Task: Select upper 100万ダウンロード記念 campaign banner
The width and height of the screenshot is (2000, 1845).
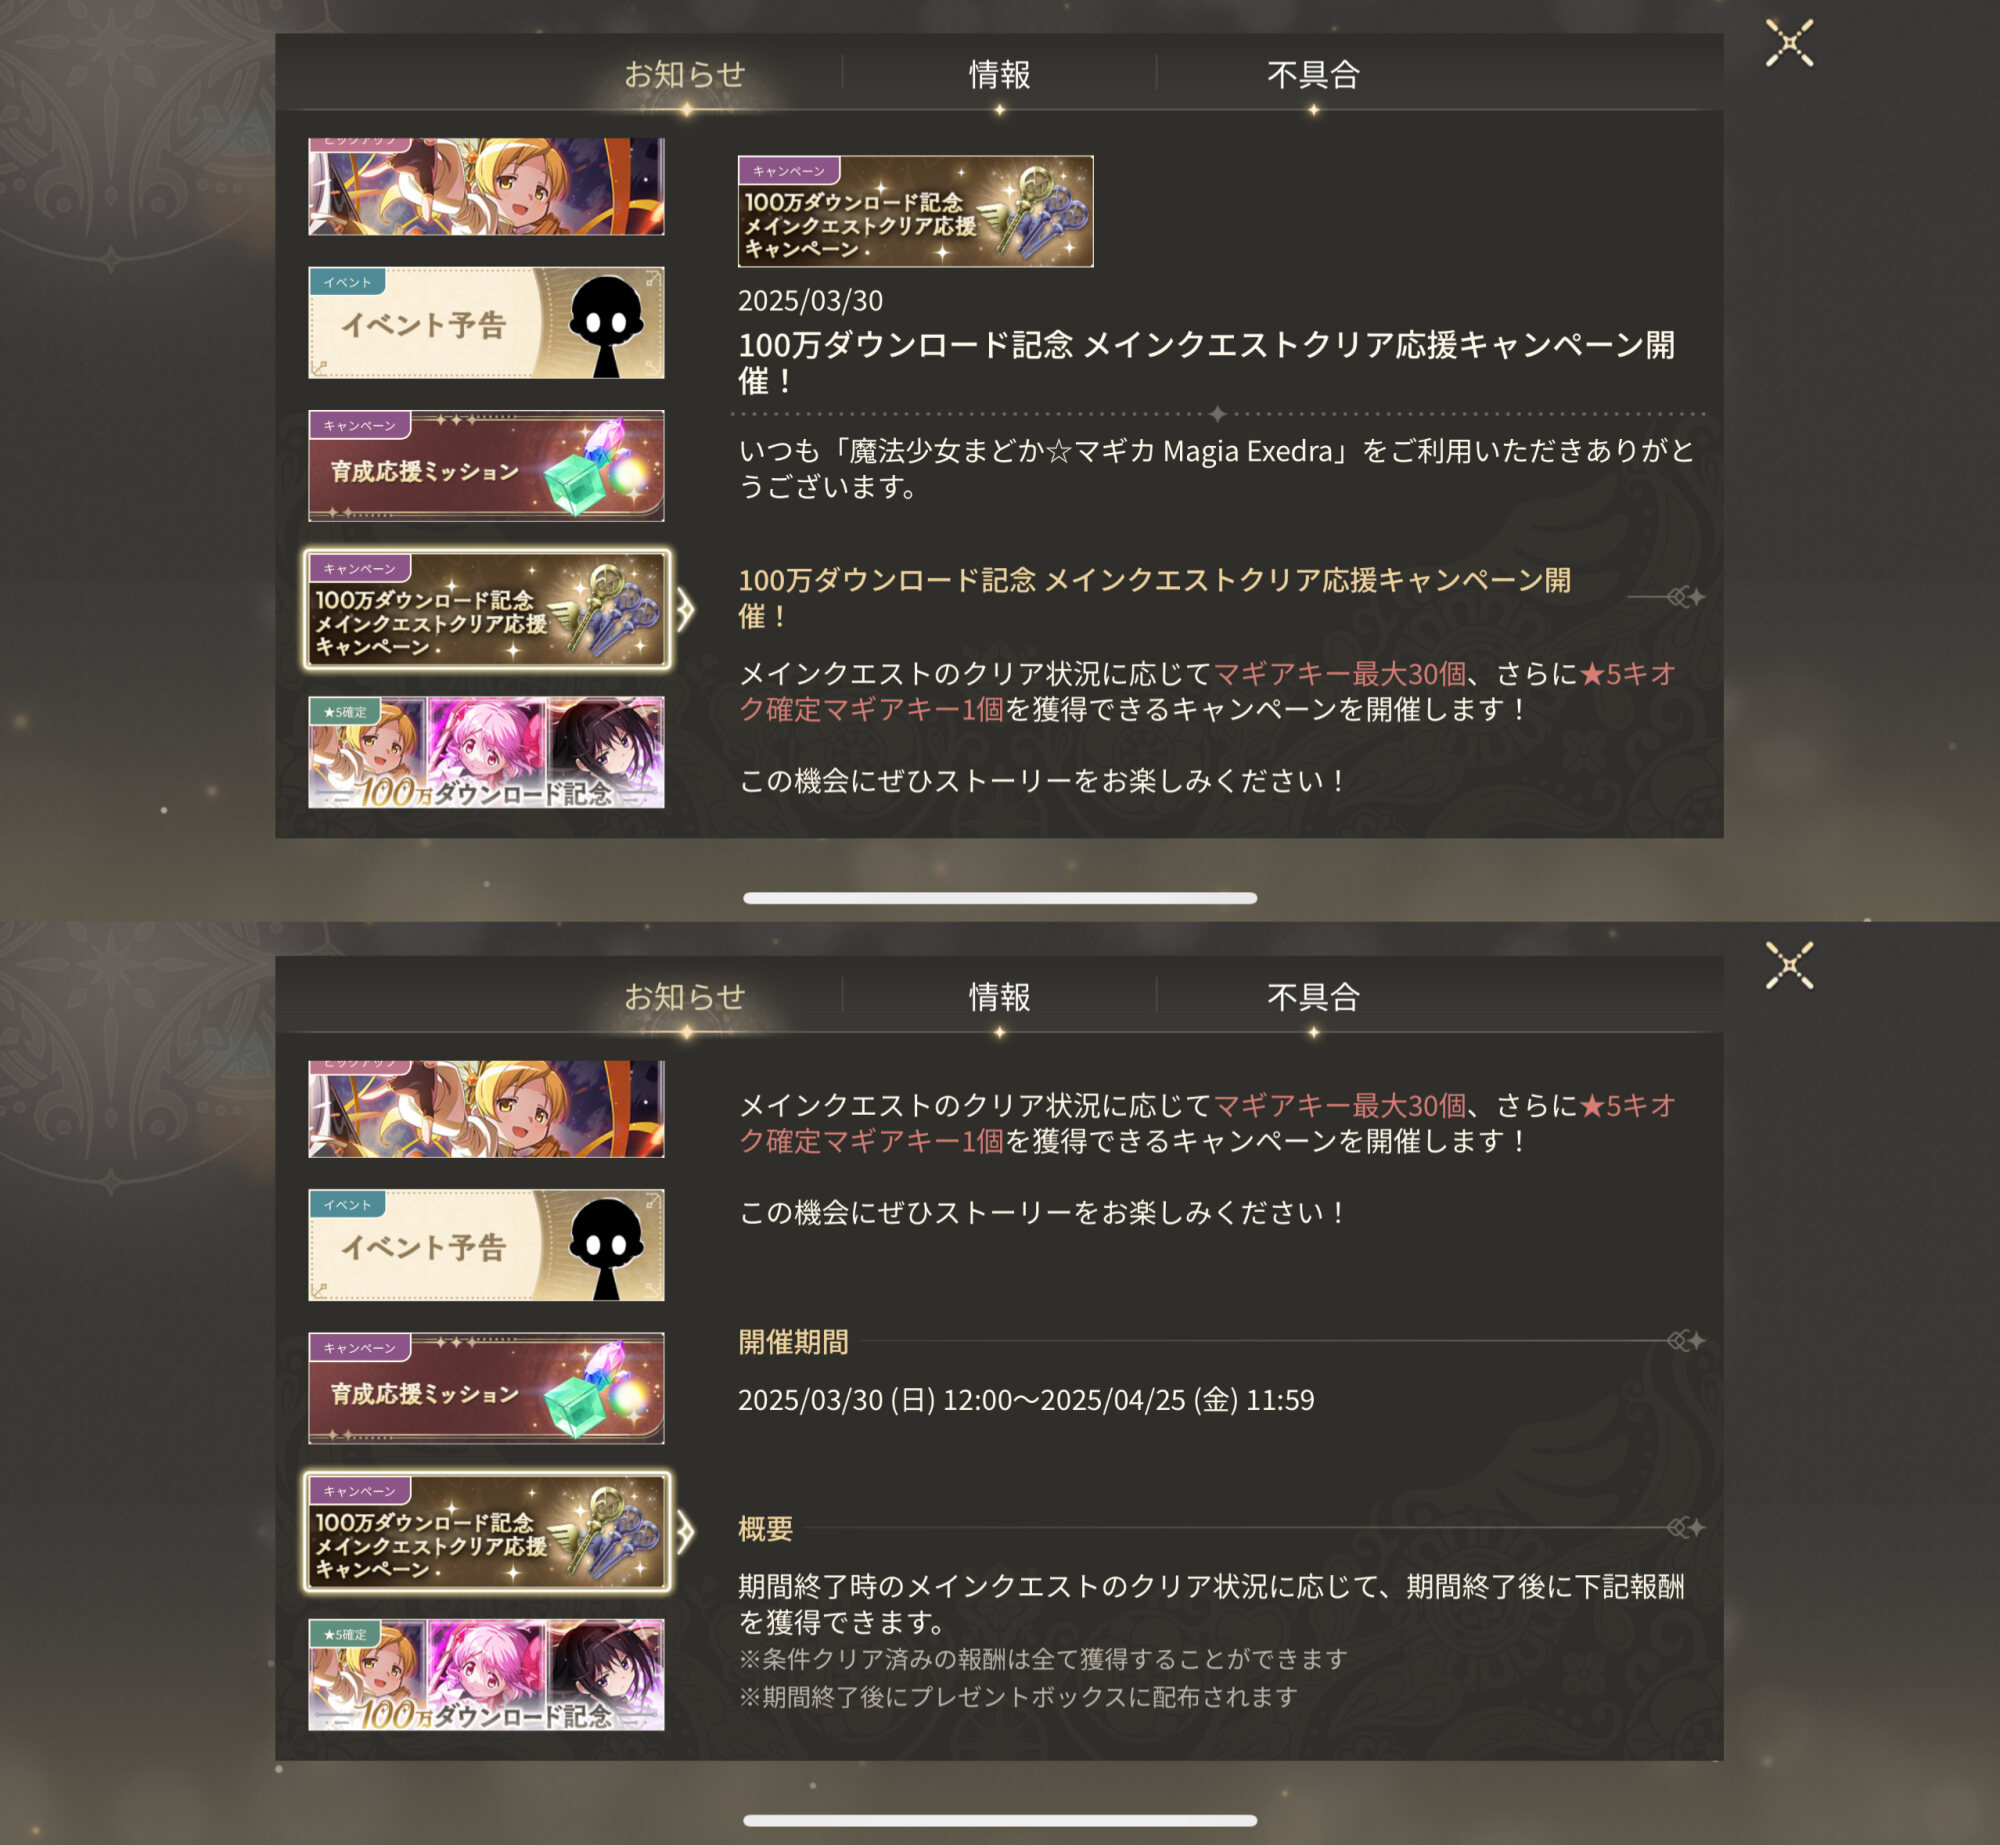Action: point(486,610)
